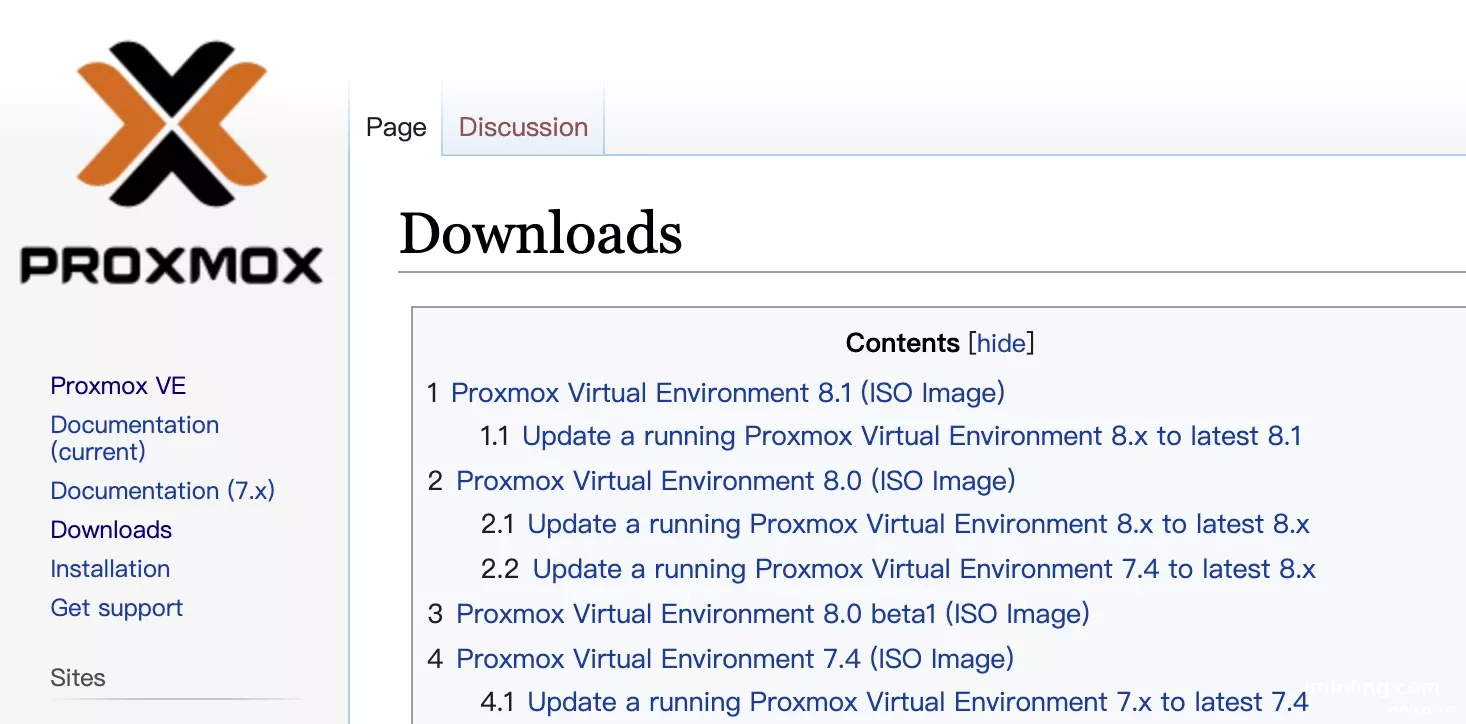Click the Contents title text
The height and width of the screenshot is (724, 1466).
click(x=903, y=343)
